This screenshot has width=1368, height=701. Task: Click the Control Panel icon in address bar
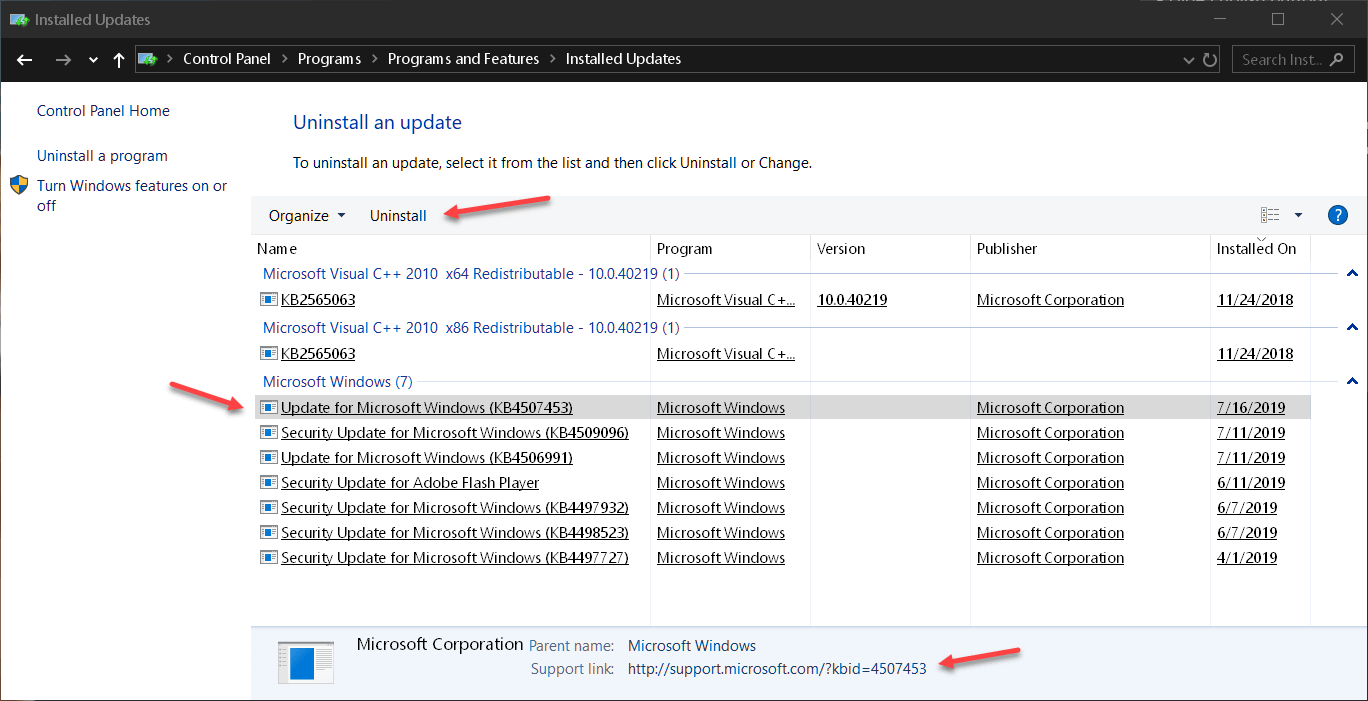148,59
